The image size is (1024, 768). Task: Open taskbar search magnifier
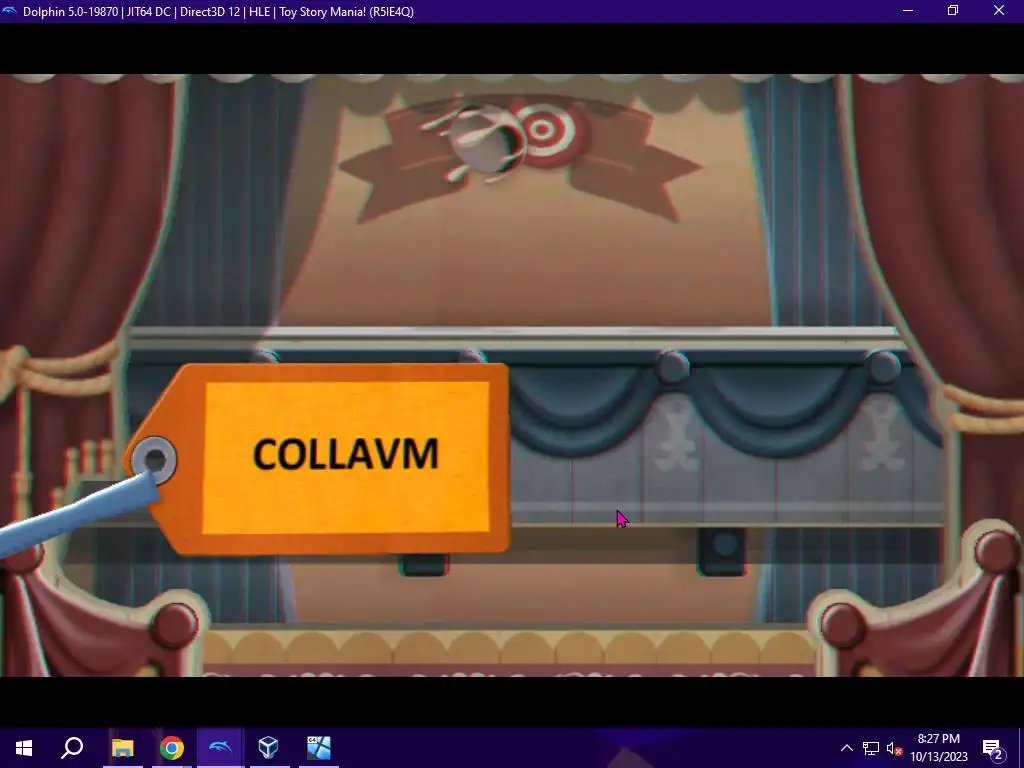tap(72, 748)
